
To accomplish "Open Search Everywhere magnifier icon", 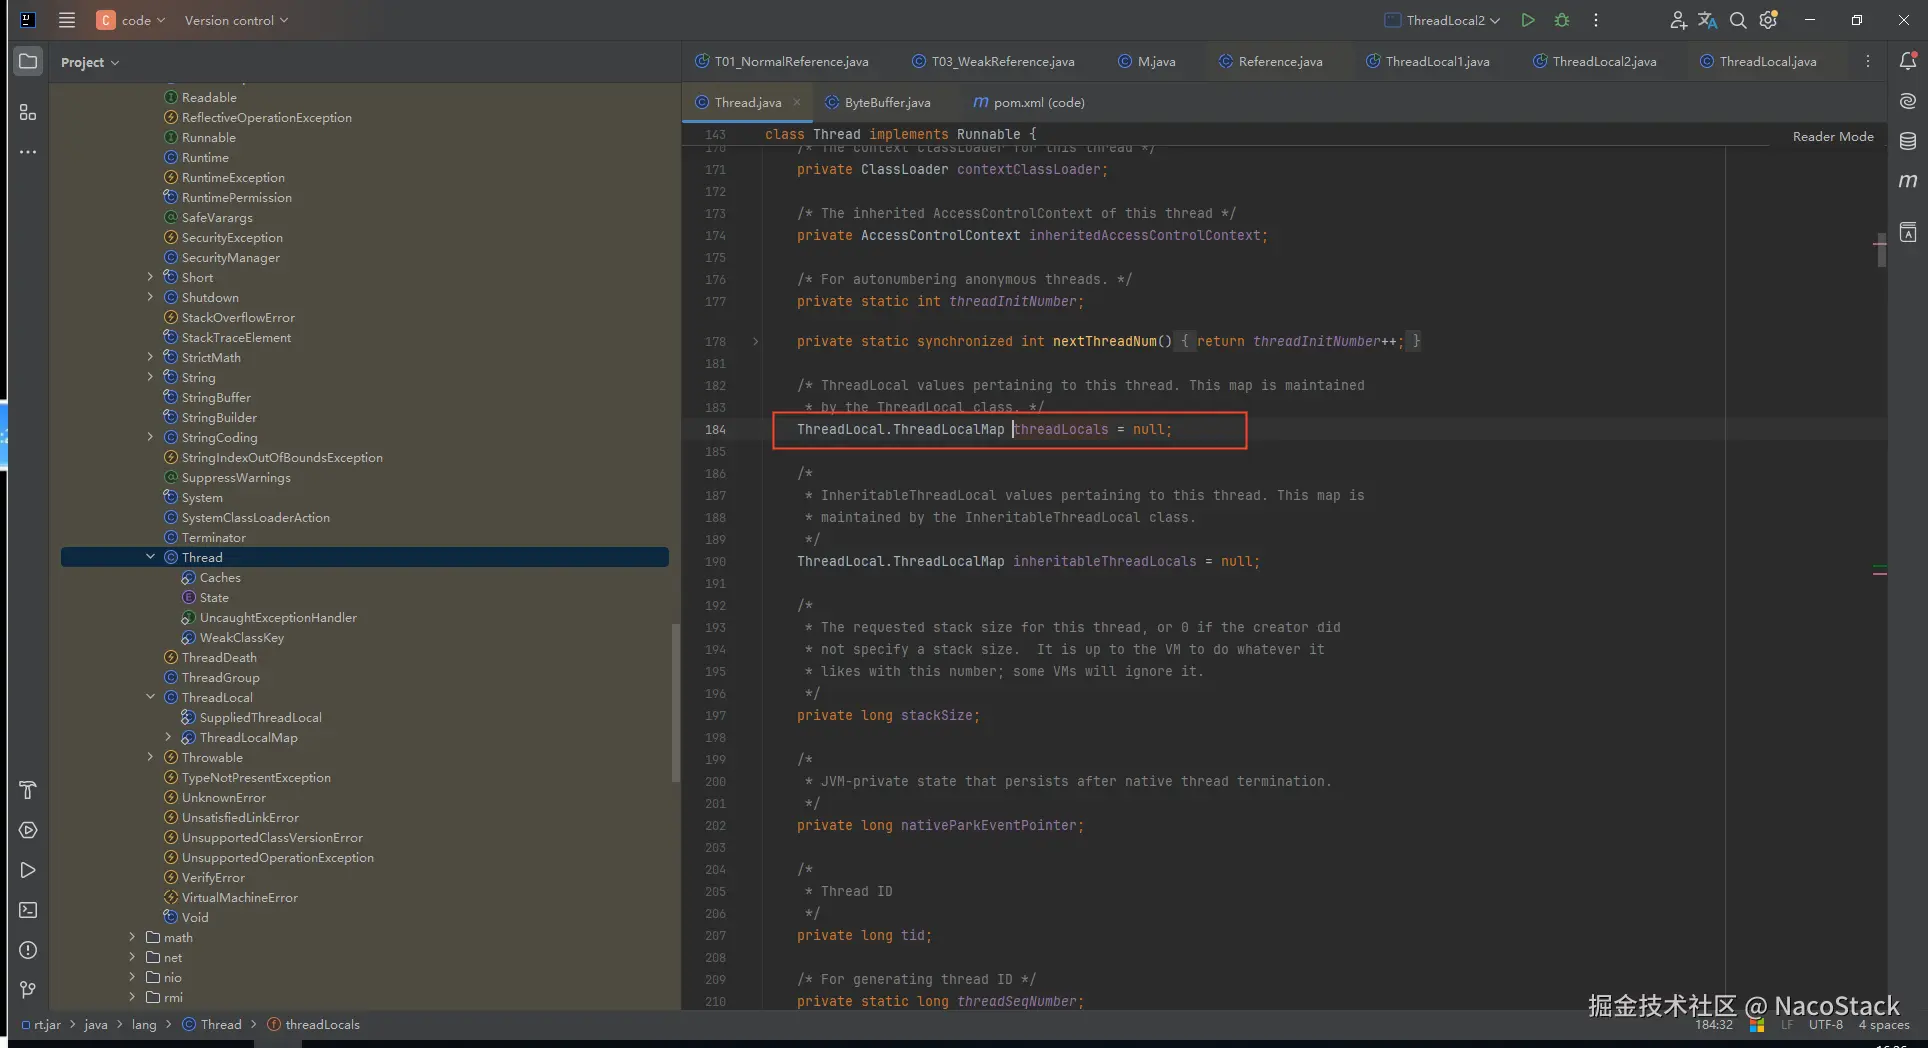I will [1738, 20].
